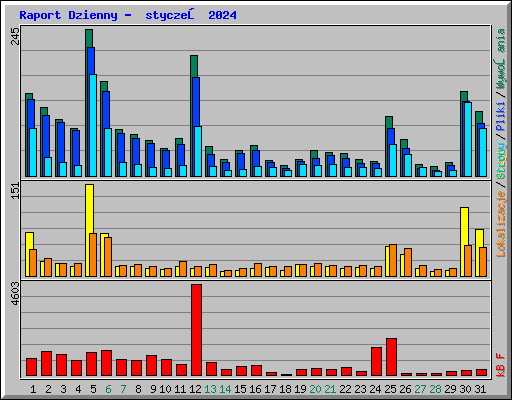
Task: Click day label 15 on x-axis
Action: [240, 389]
